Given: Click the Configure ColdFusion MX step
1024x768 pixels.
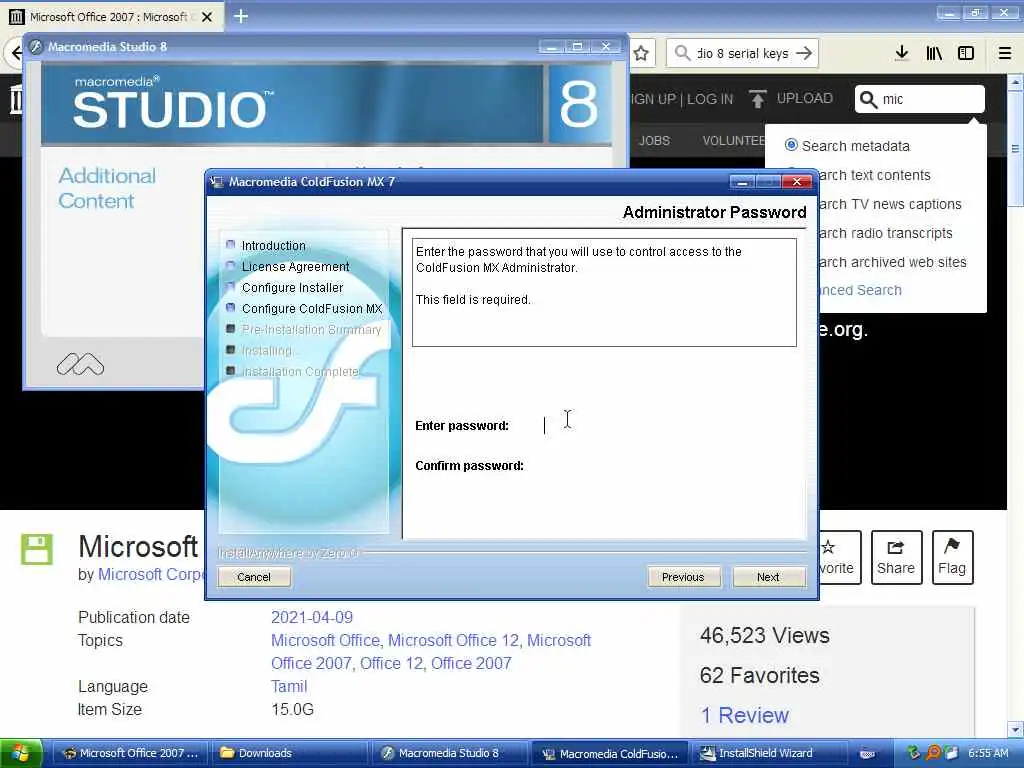Looking at the screenshot, I should pos(312,308).
